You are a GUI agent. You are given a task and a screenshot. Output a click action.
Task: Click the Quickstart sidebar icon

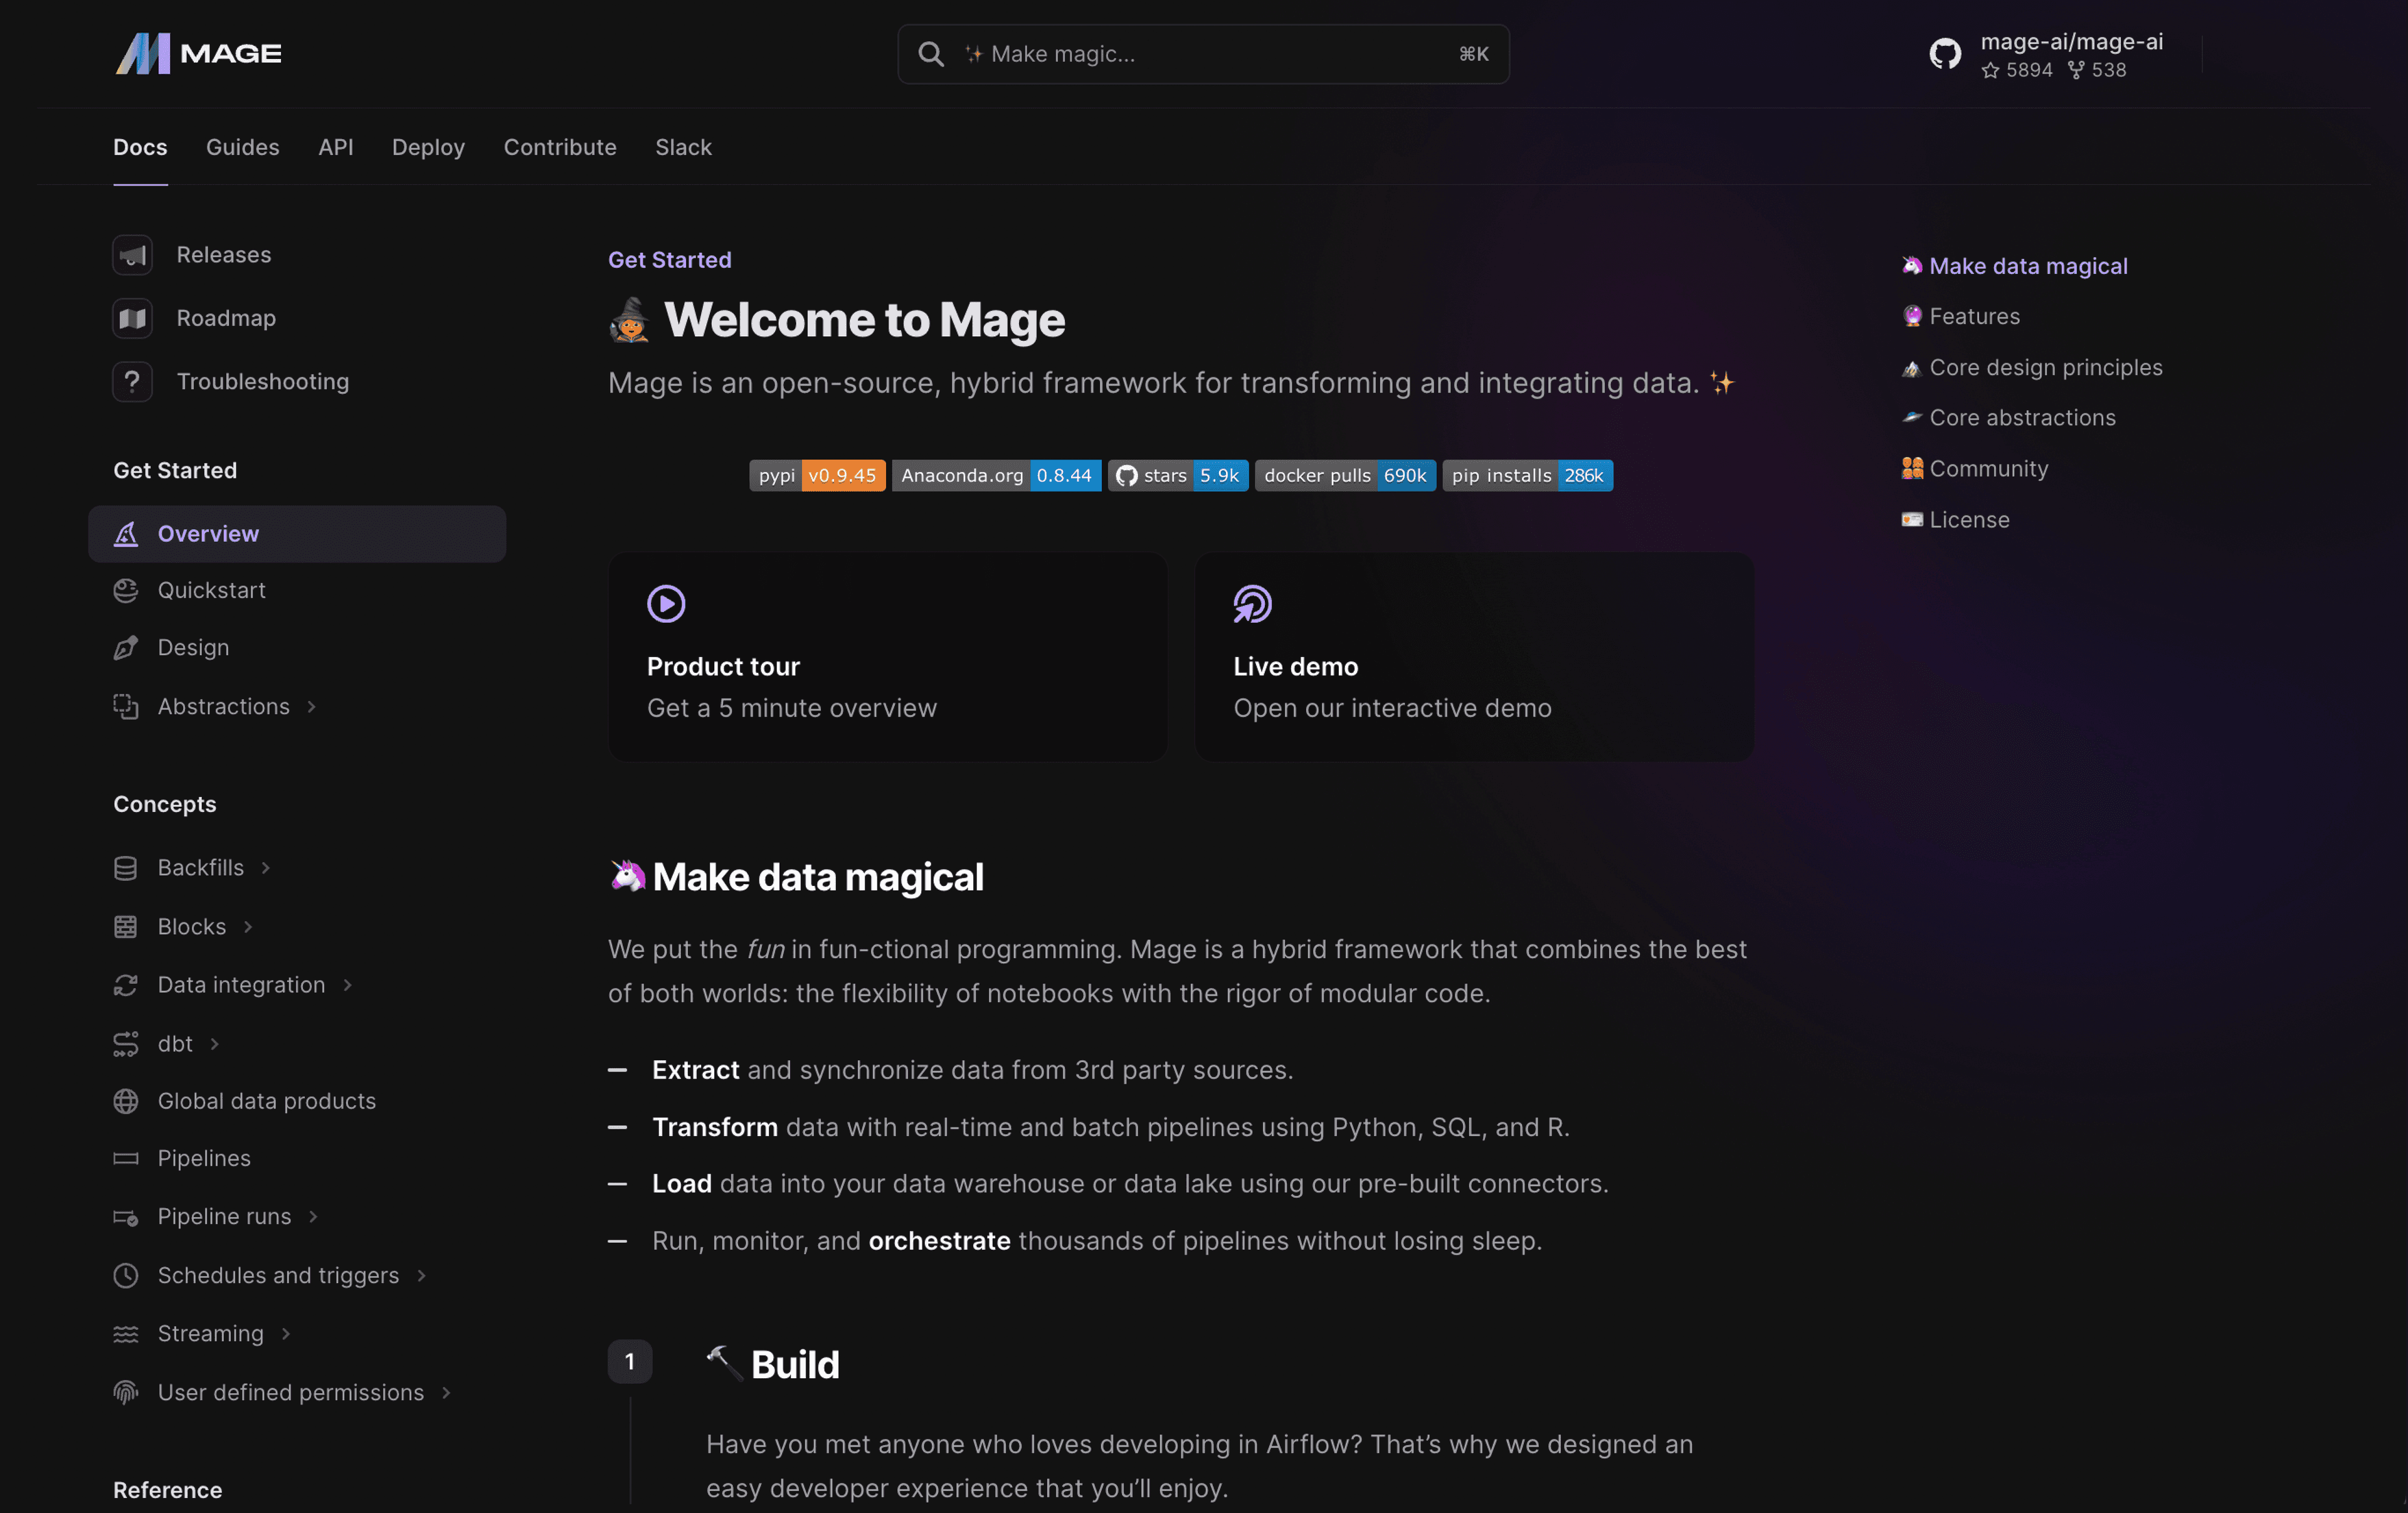(125, 591)
